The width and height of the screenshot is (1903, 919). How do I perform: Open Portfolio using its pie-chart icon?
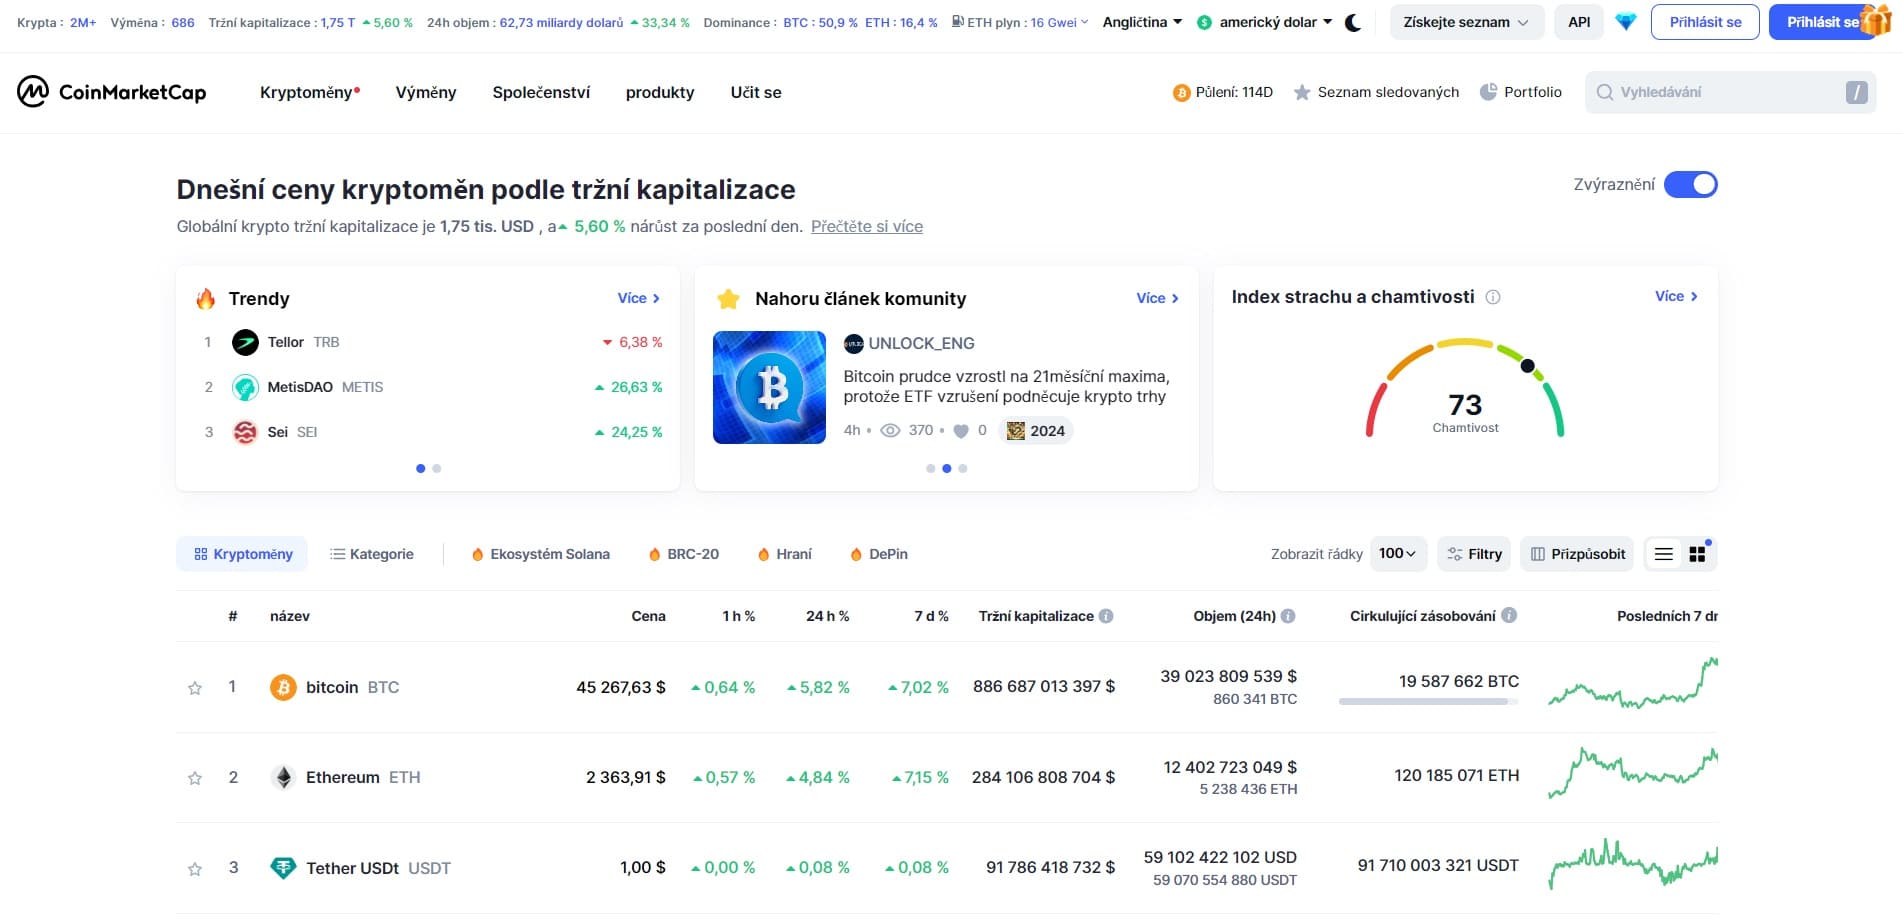[1490, 92]
